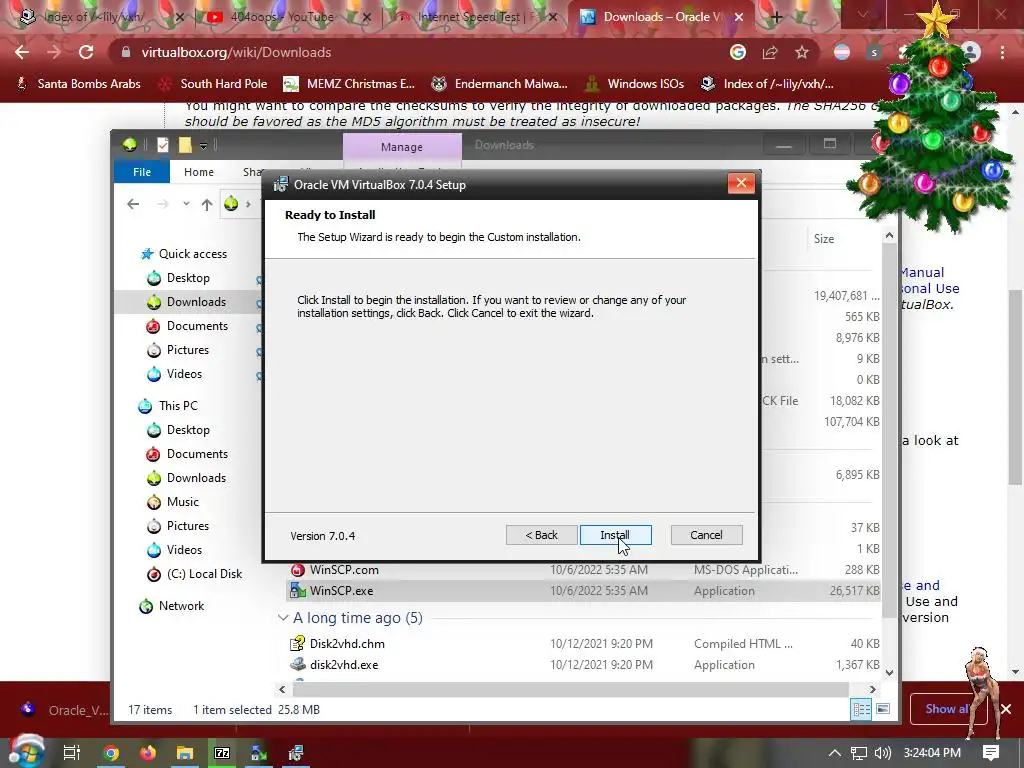
Task: Select the Disk2vhd.chm file
Action: pyautogui.click(x=347, y=644)
